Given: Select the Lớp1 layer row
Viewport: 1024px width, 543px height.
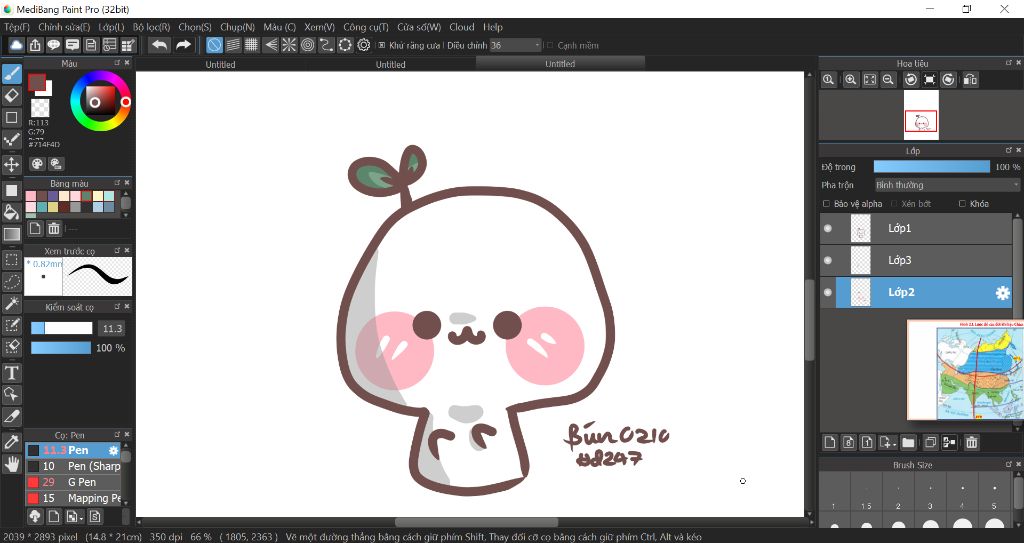Looking at the screenshot, I should click(916, 228).
